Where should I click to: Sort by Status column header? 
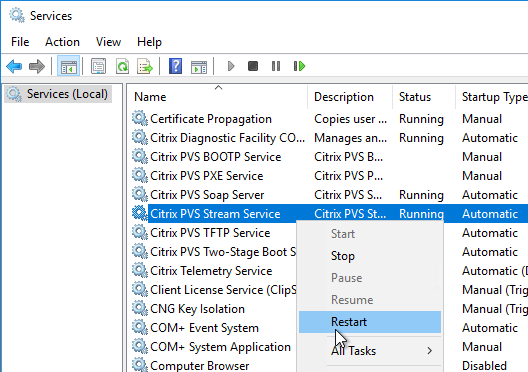pyautogui.click(x=424, y=97)
